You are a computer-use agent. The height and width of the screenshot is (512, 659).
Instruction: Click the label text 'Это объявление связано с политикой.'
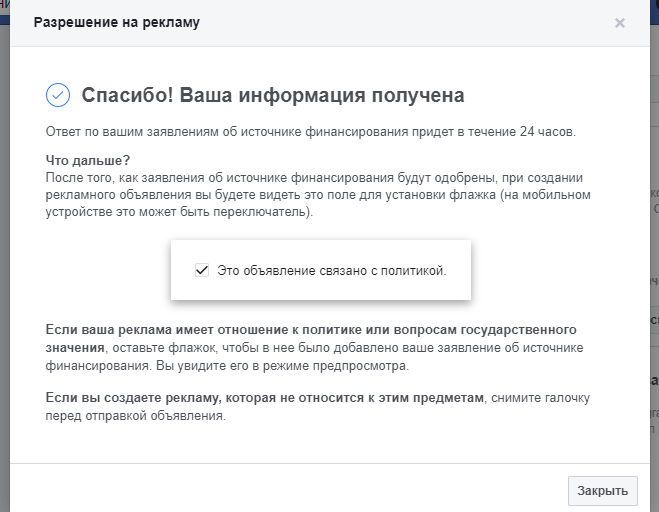[332, 270]
